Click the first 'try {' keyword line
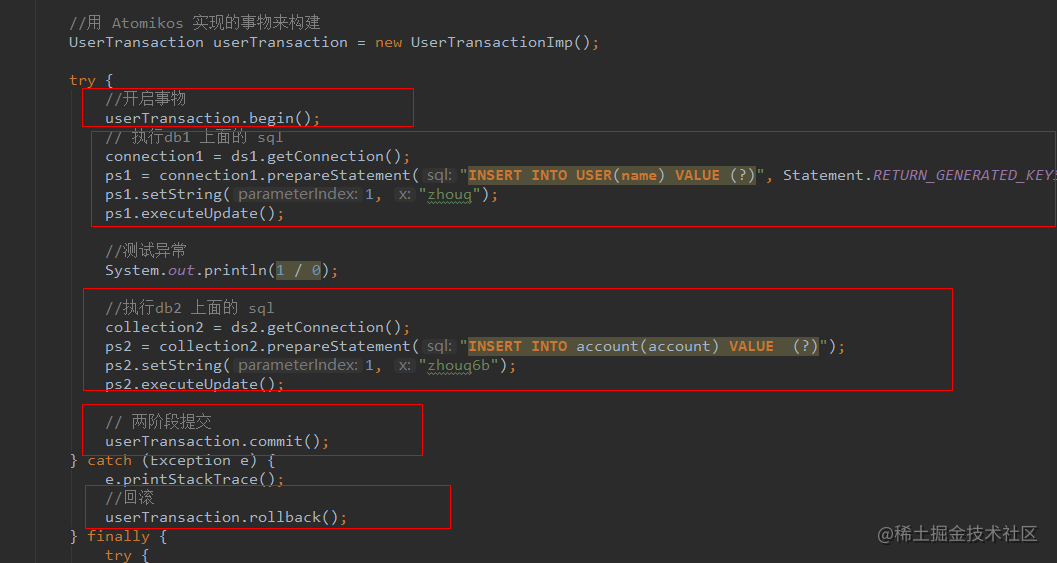1057x563 pixels. click(x=90, y=80)
